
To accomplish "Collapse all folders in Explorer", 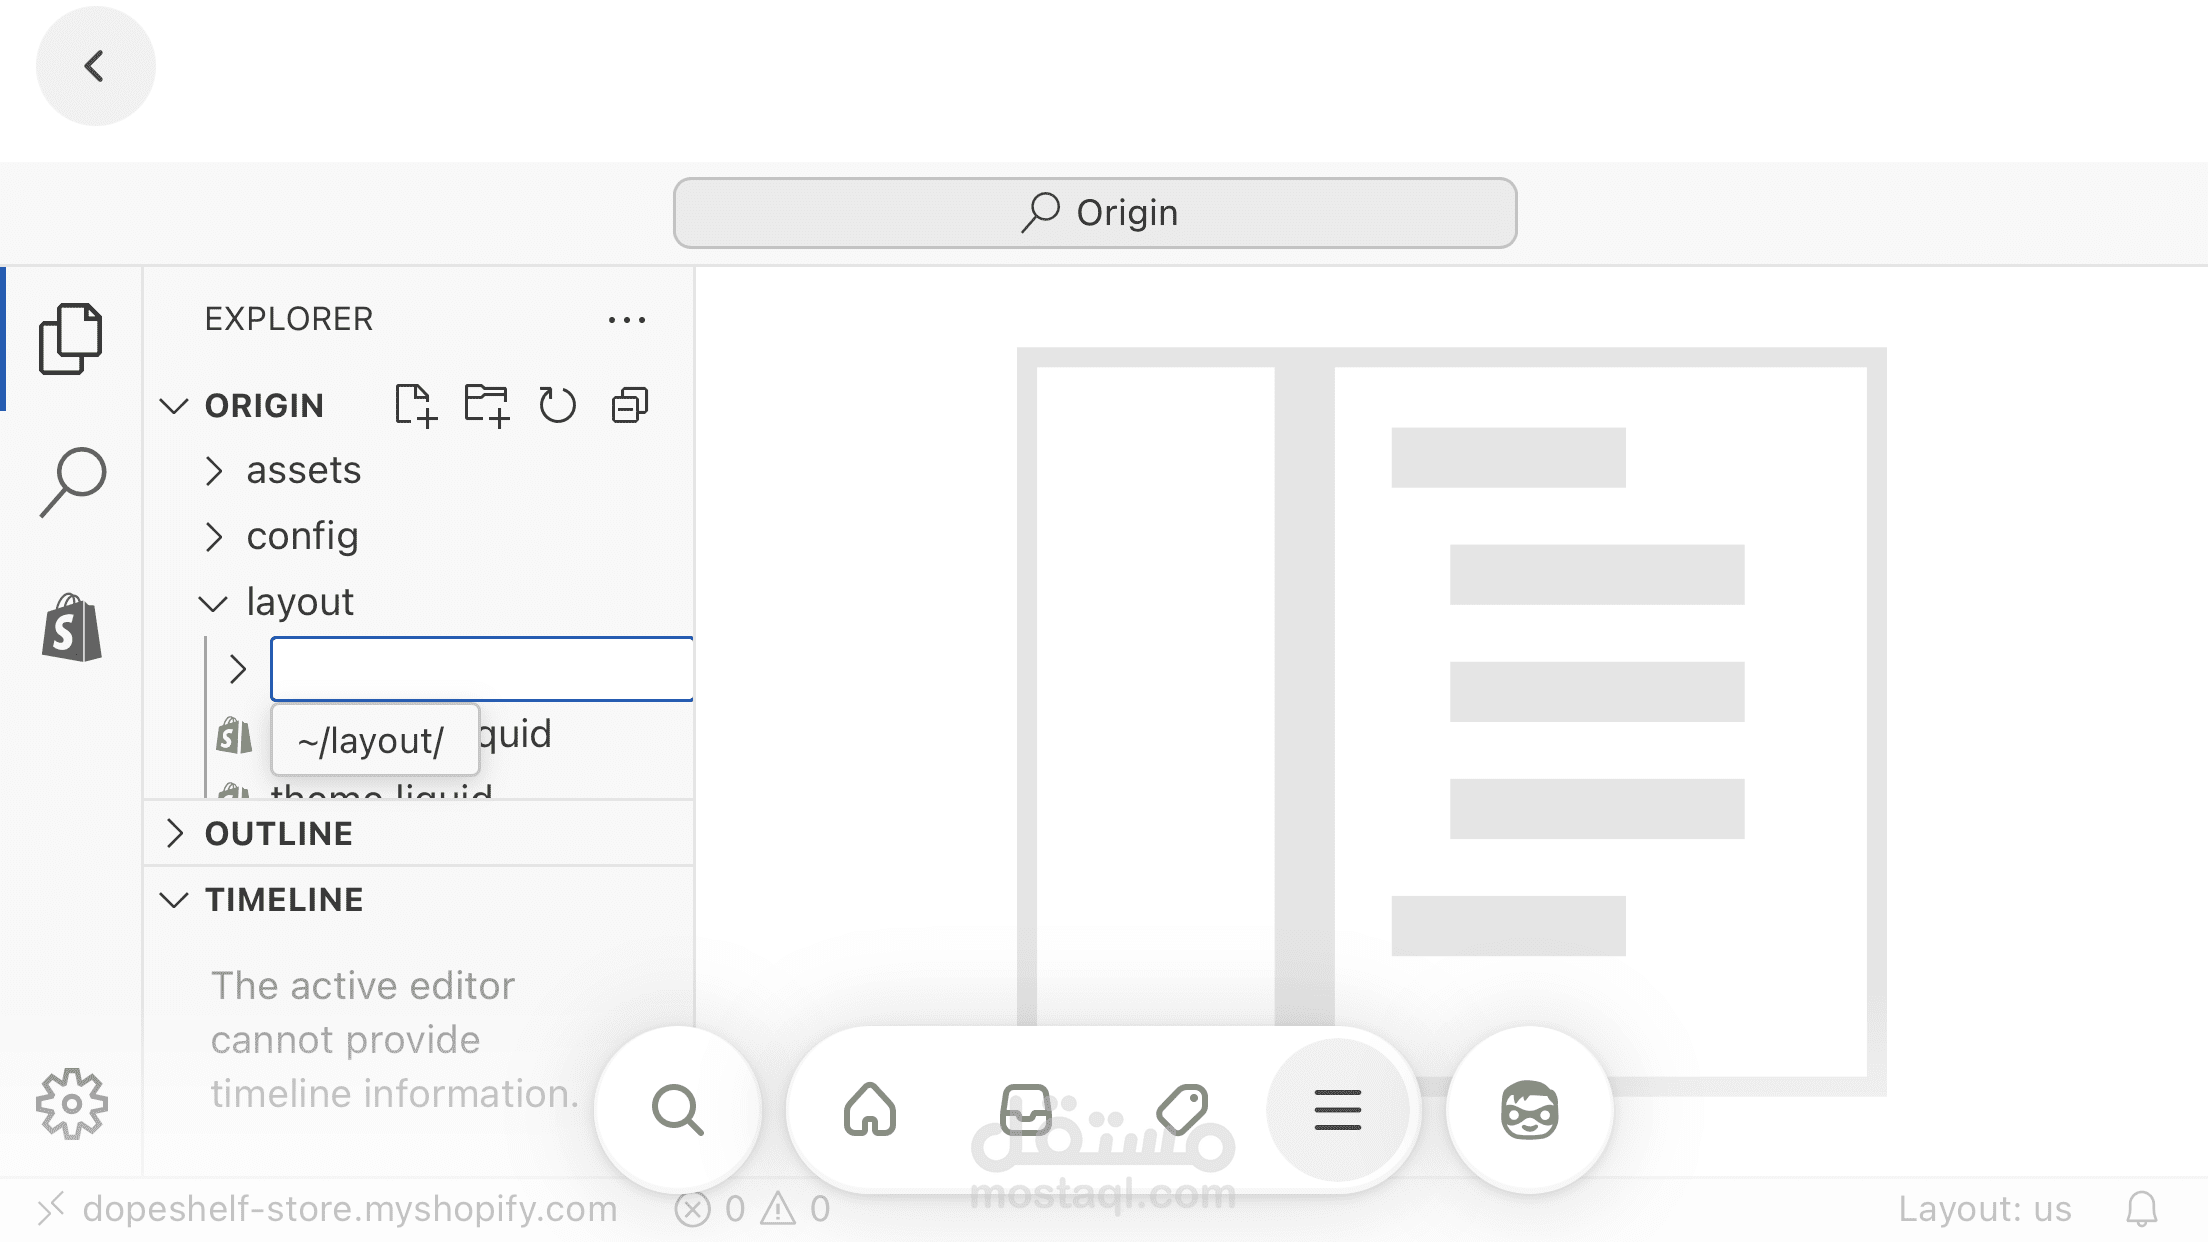I will 630,405.
